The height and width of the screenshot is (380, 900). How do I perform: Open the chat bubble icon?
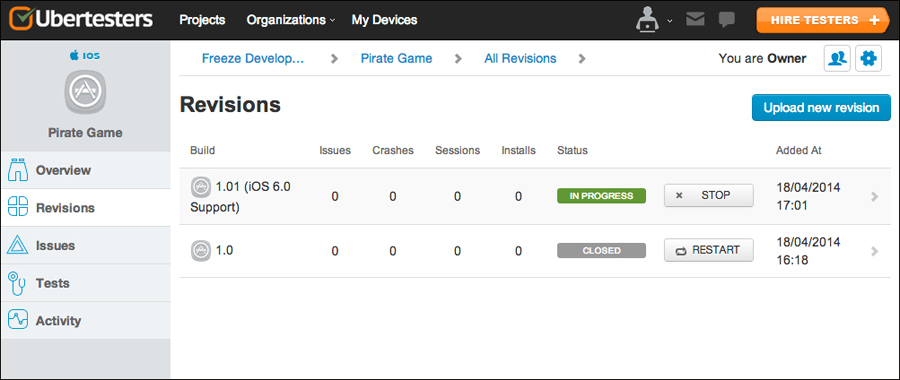click(727, 20)
